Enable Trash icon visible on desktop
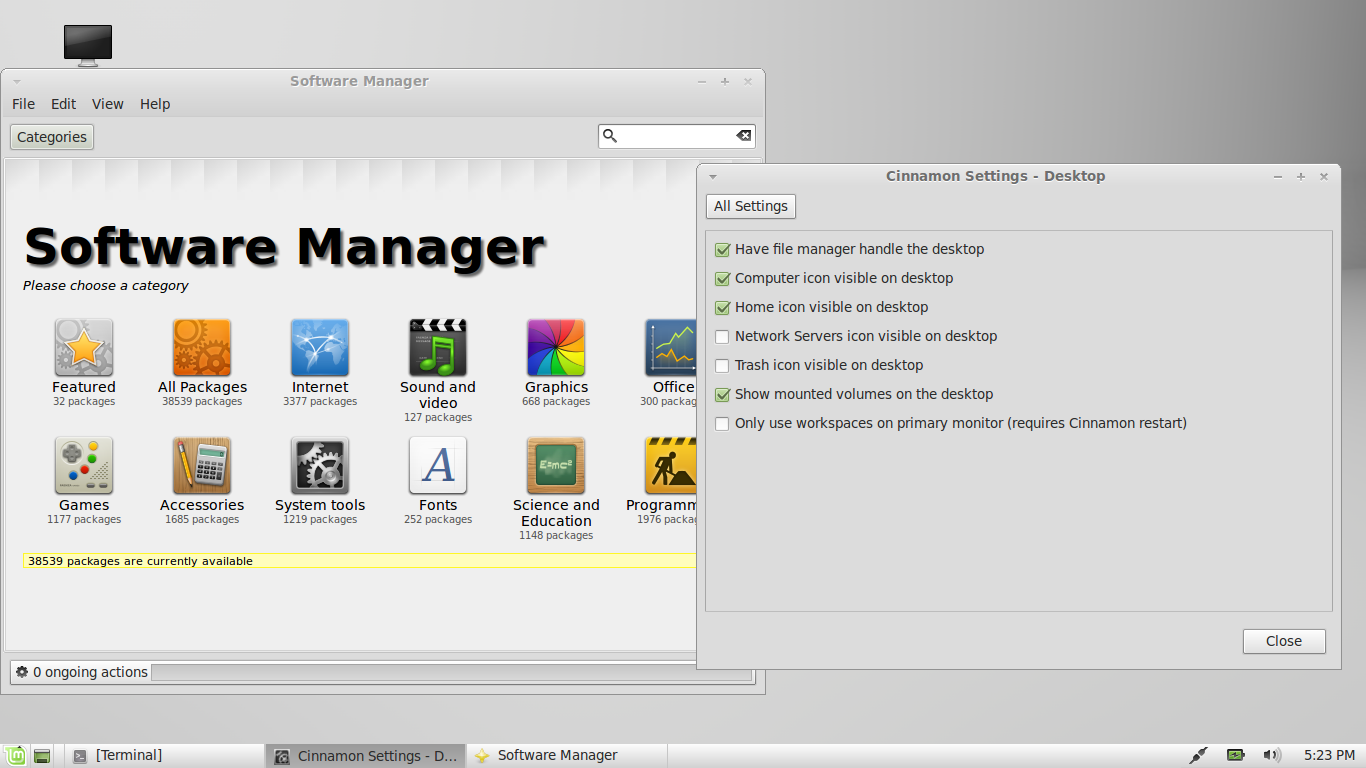 722,365
